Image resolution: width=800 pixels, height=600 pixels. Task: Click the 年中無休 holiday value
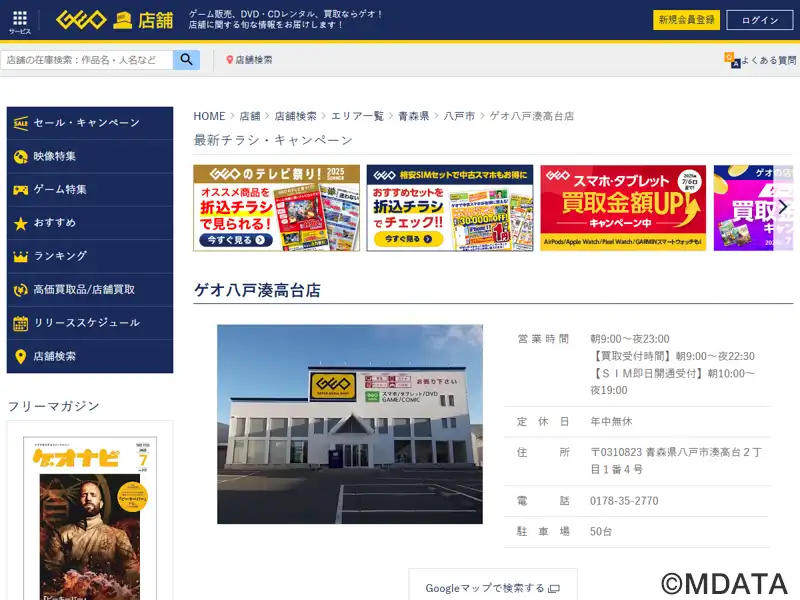611,421
